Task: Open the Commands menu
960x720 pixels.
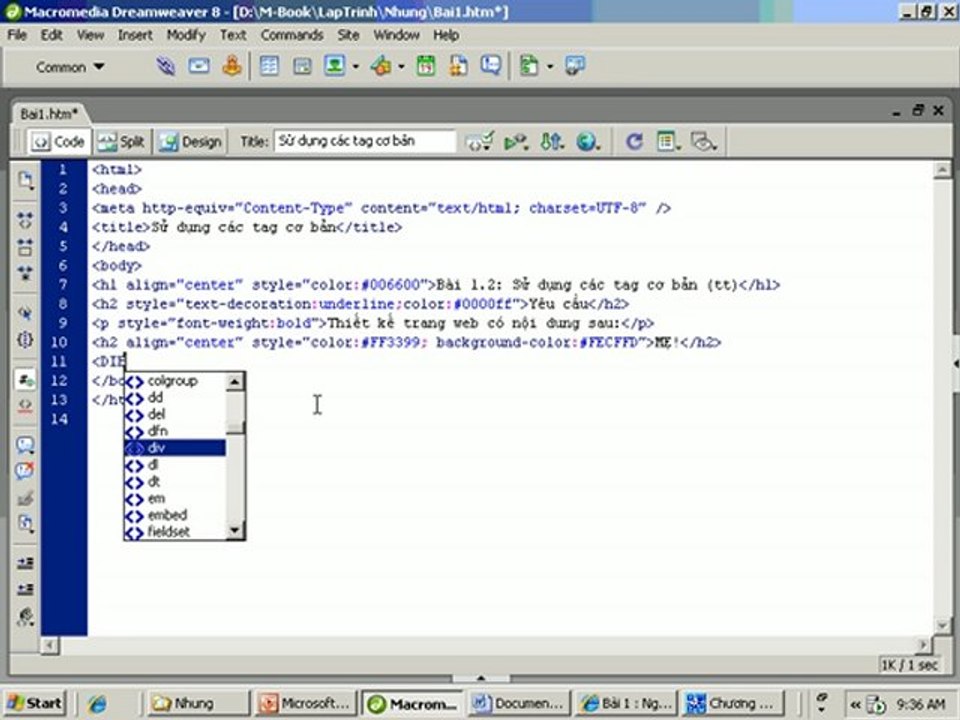Action: 292,35
